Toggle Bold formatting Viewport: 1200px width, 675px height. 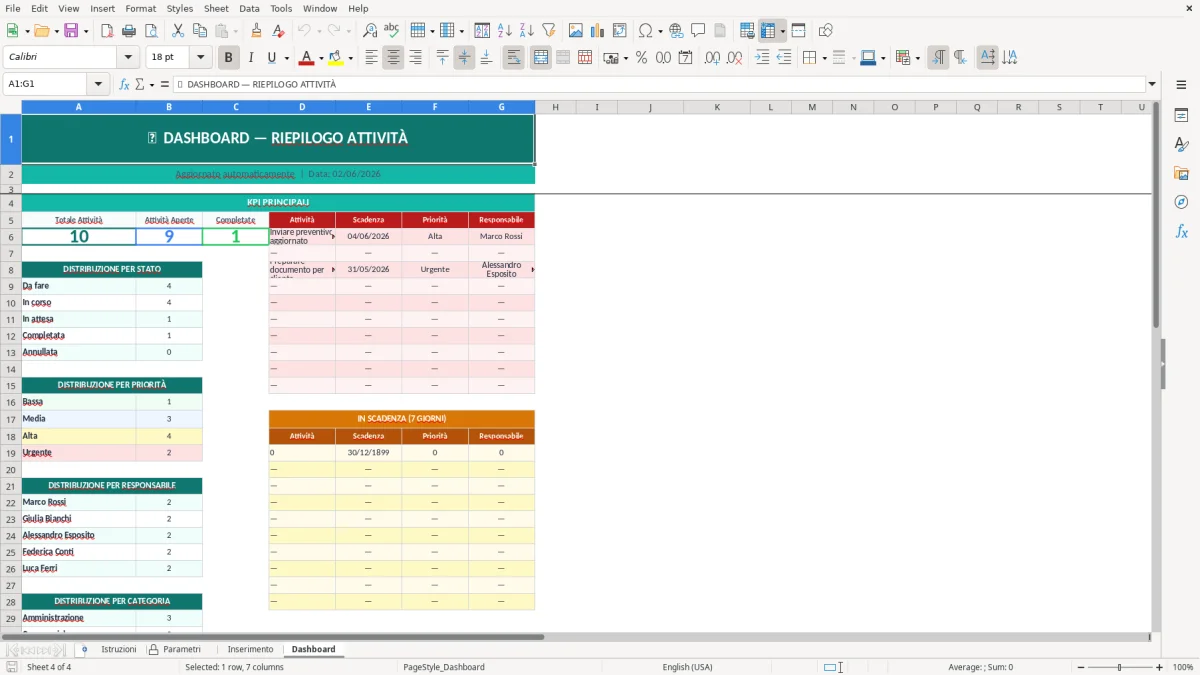(x=229, y=58)
